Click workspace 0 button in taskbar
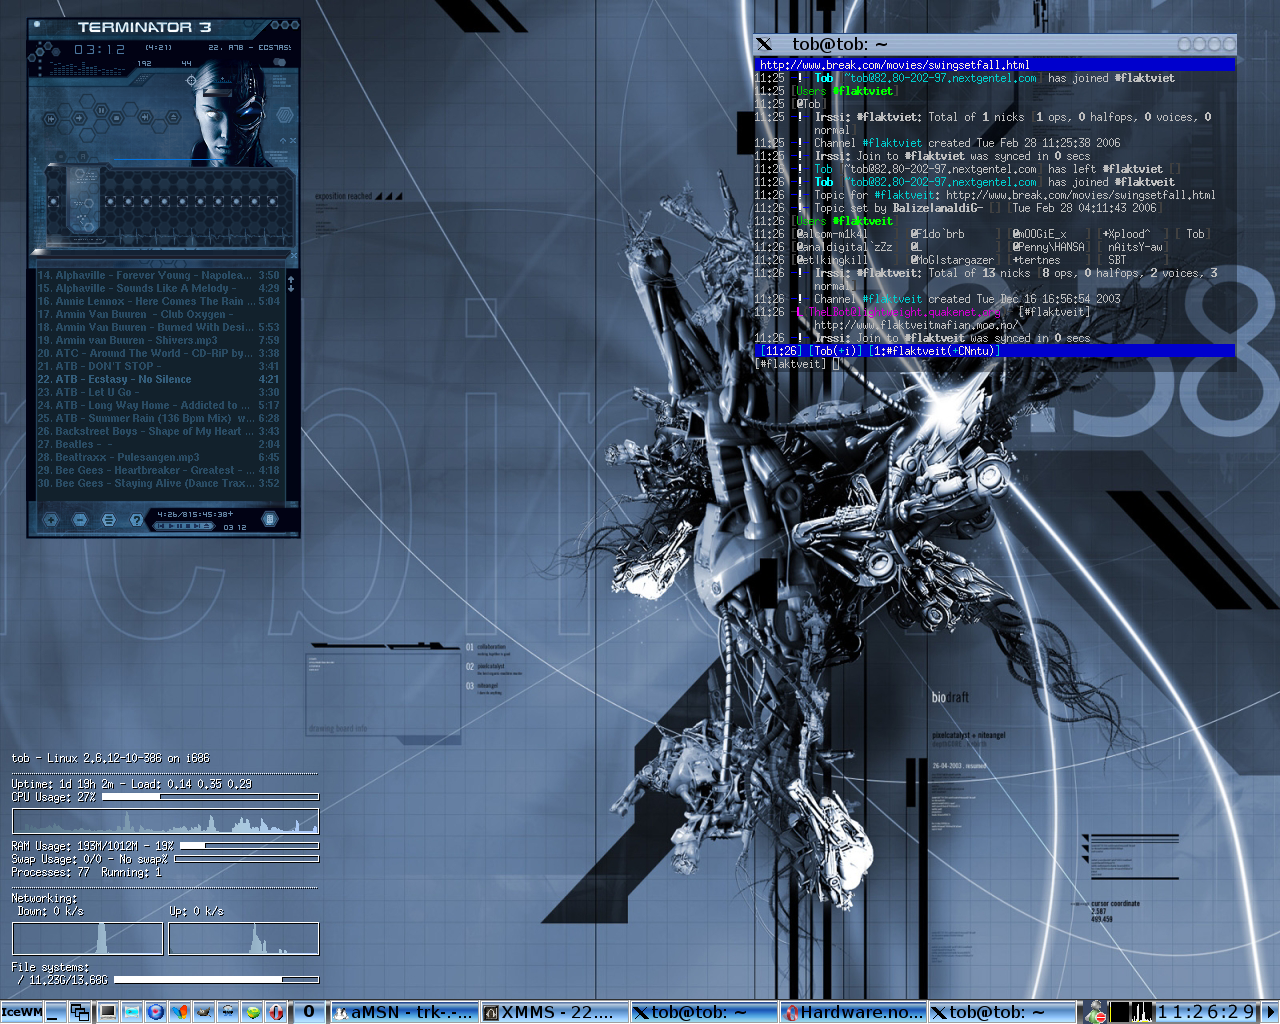Screen dimensions: 1280x1024 (x=308, y=1012)
